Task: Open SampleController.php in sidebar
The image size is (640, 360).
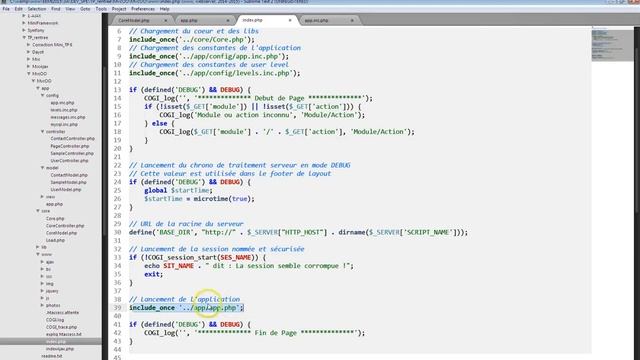Action: tap(72, 153)
